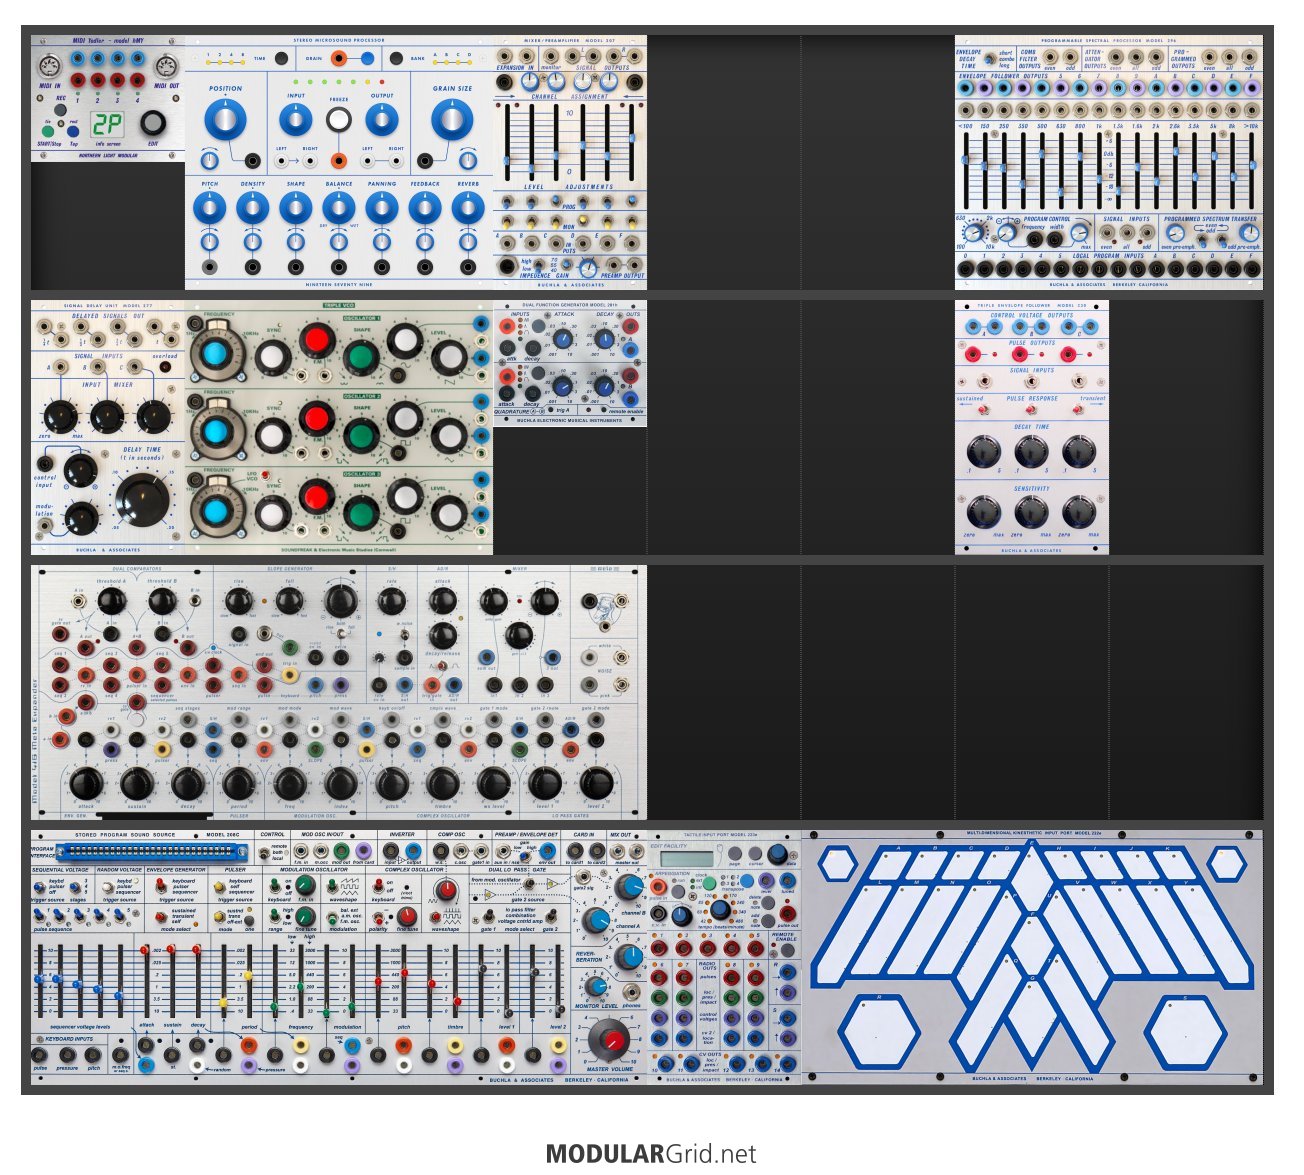Click the large DELAY TIME knob on Signal Delay Unit
Image resolution: width=1304 pixels, height=1175 pixels.
point(143,499)
